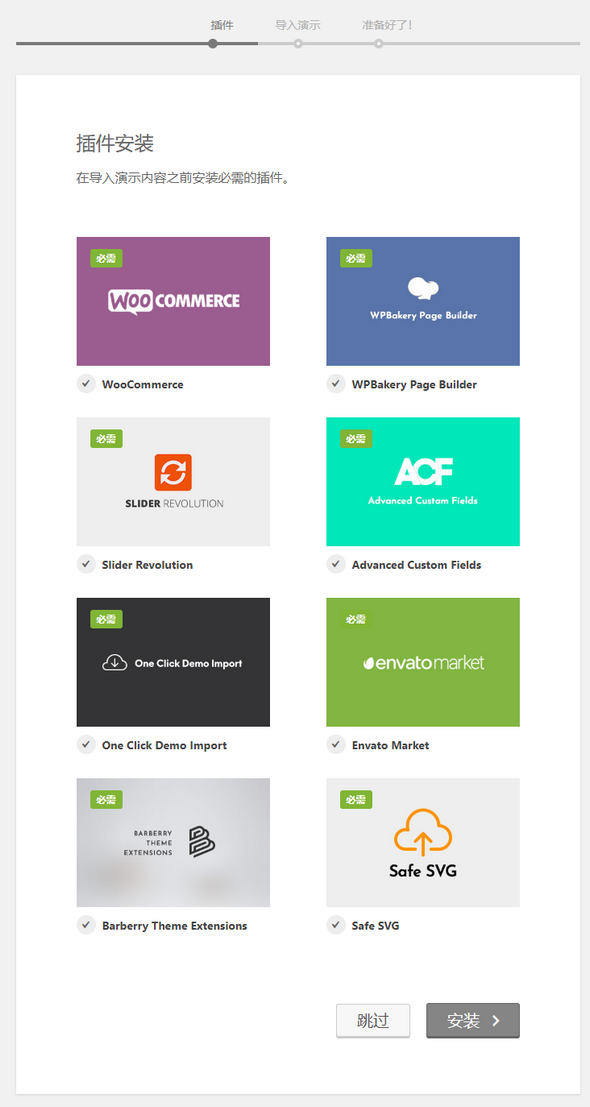The height and width of the screenshot is (1107, 590).
Task: Click the 安装 install button
Action: pyautogui.click(x=473, y=1021)
